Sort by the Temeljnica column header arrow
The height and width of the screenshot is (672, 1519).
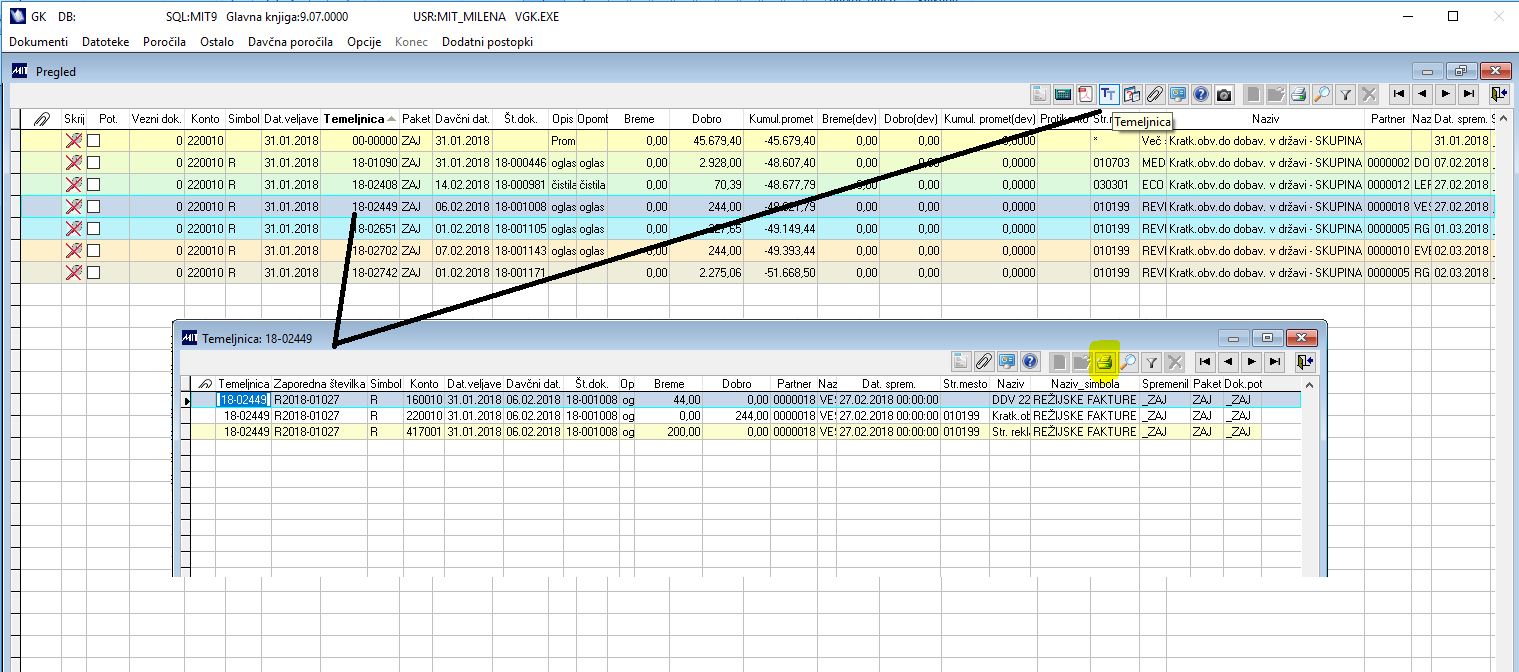(x=392, y=119)
